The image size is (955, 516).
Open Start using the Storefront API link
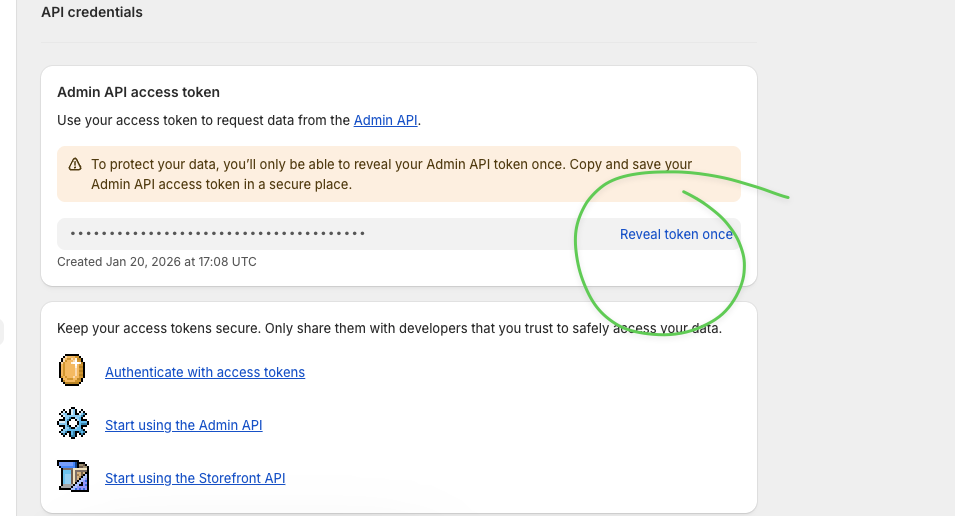click(x=195, y=478)
